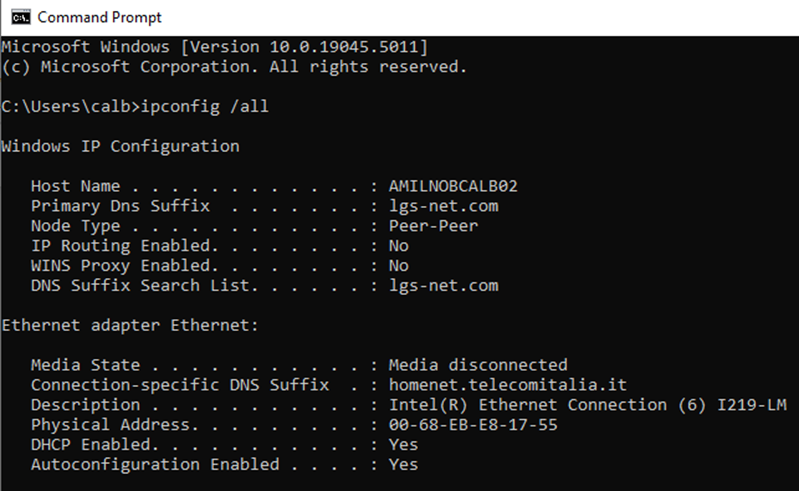Click the IP Routing Enabled No value
Image resolution: width=799 pixels, height=491 pixels.
[x=399, y=246]
